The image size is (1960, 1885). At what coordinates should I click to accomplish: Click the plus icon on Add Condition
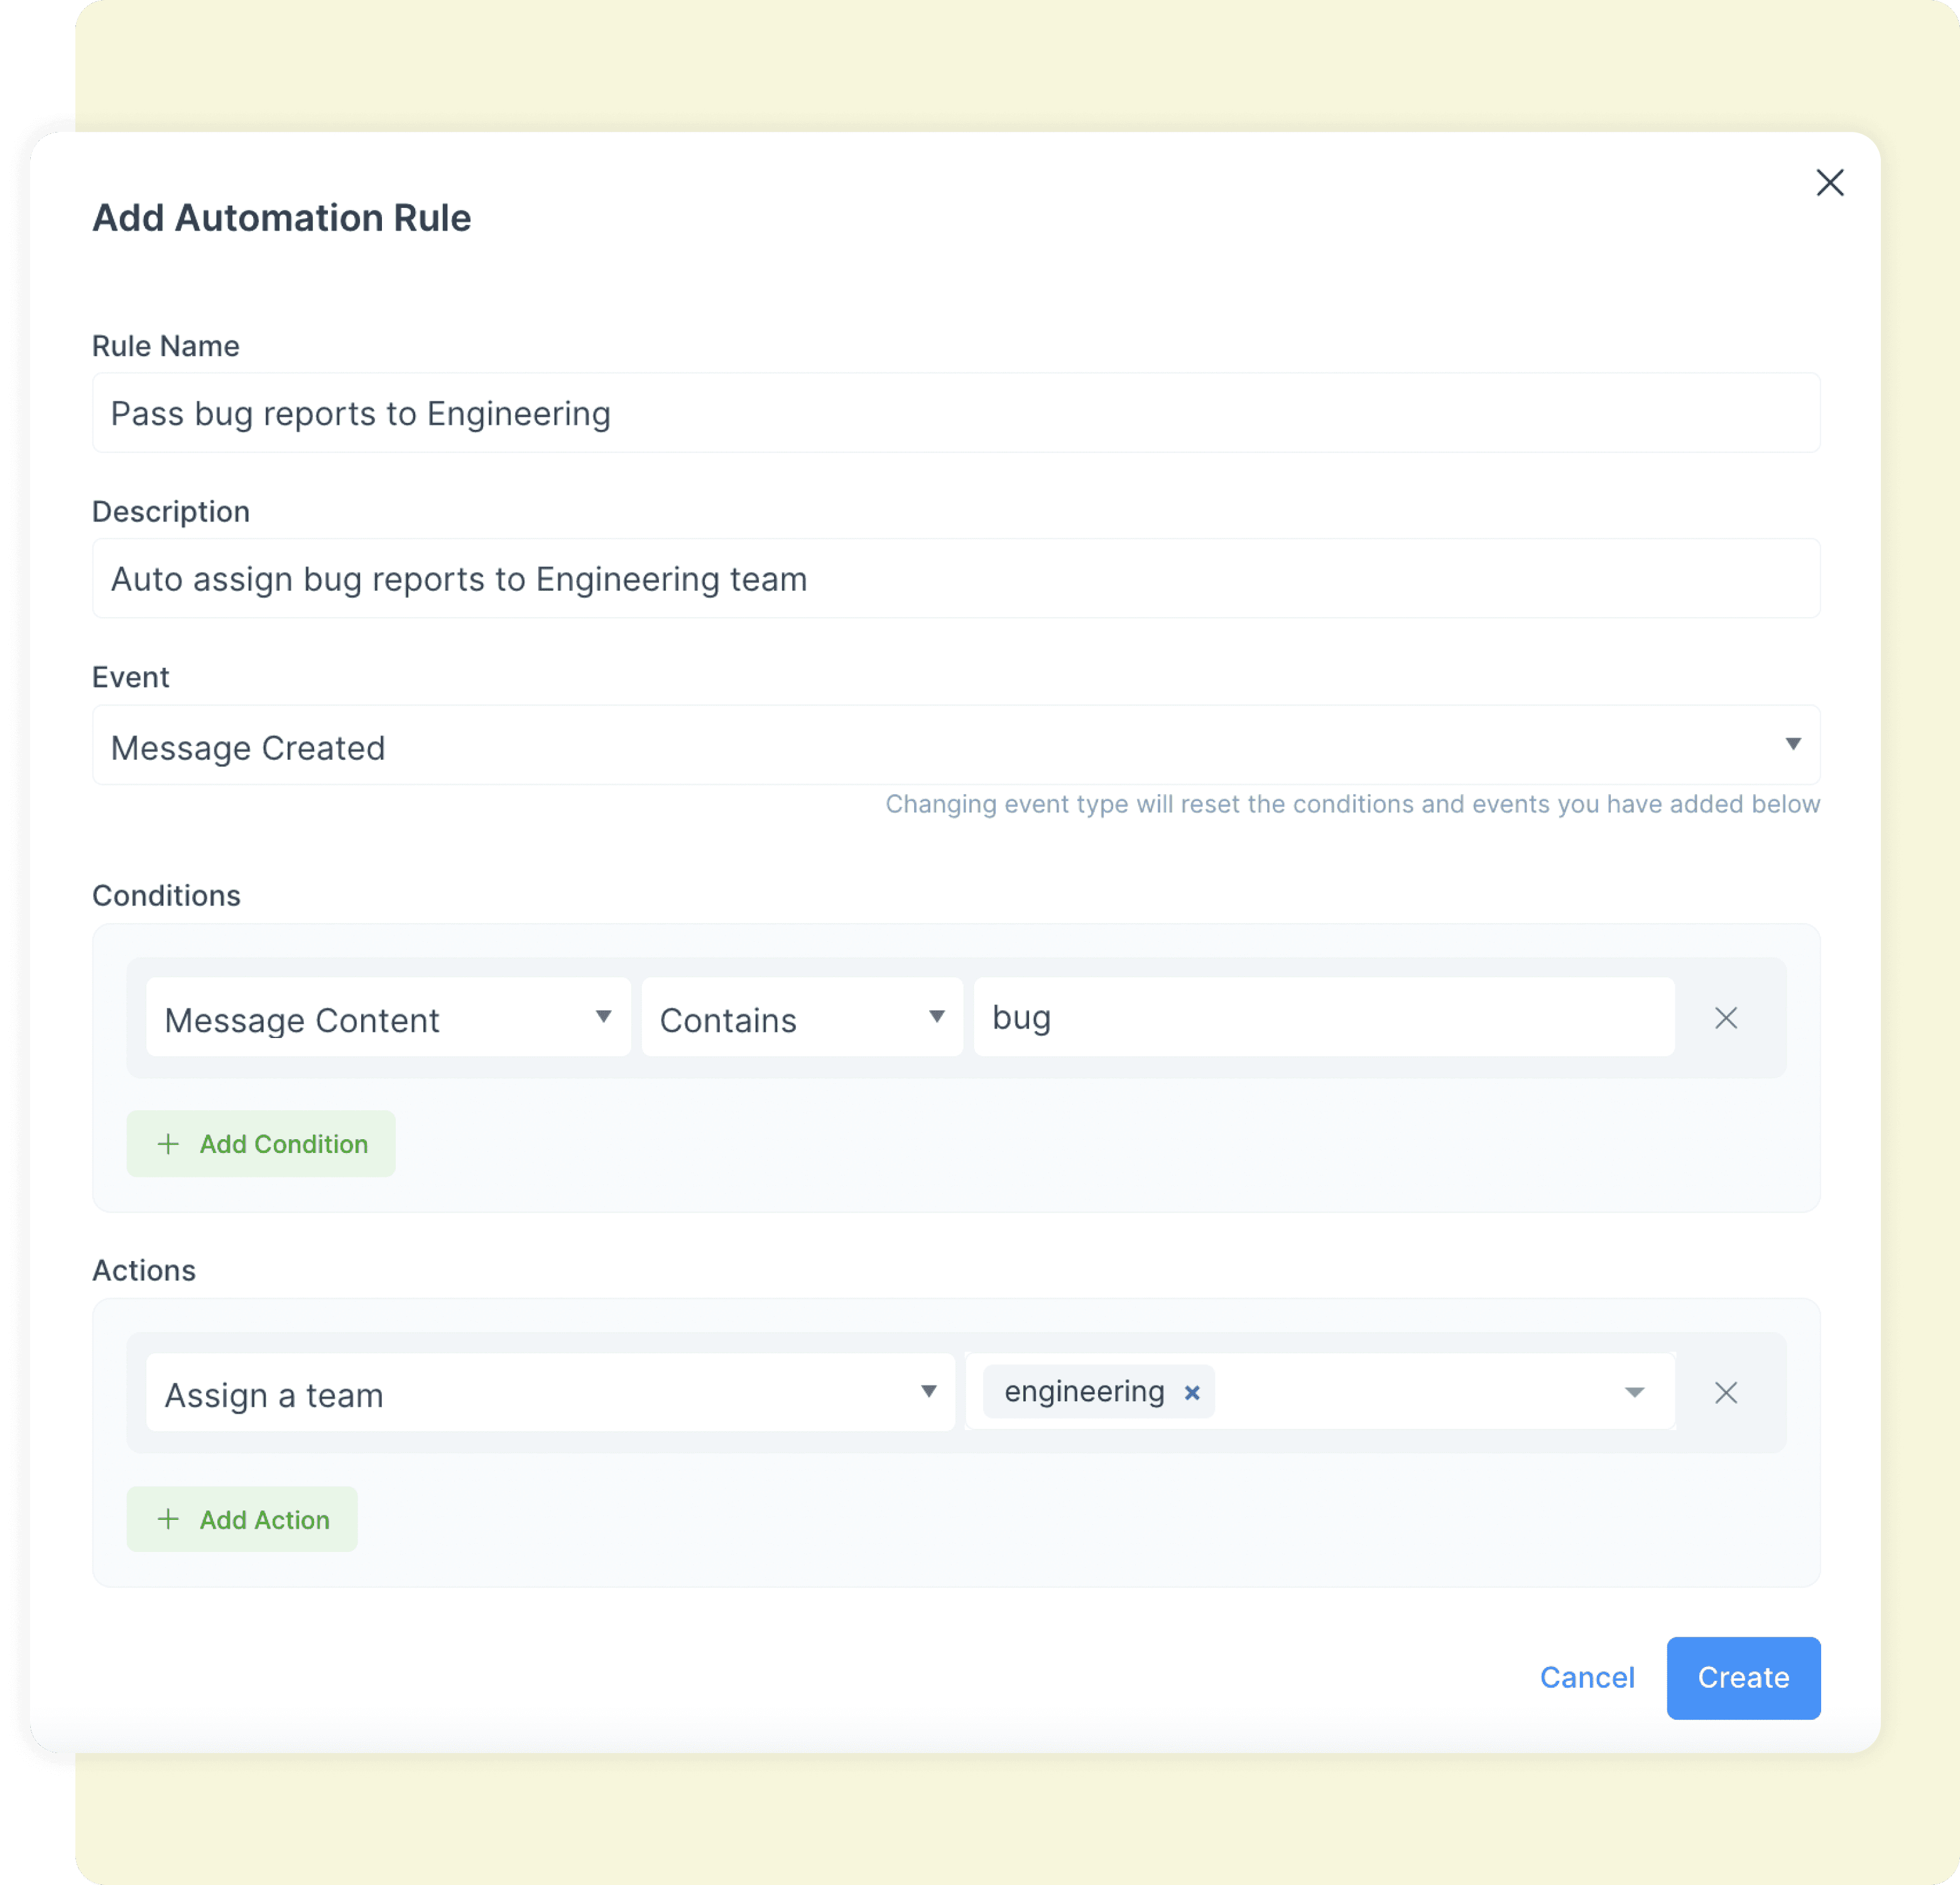(x=168, y=1144)
